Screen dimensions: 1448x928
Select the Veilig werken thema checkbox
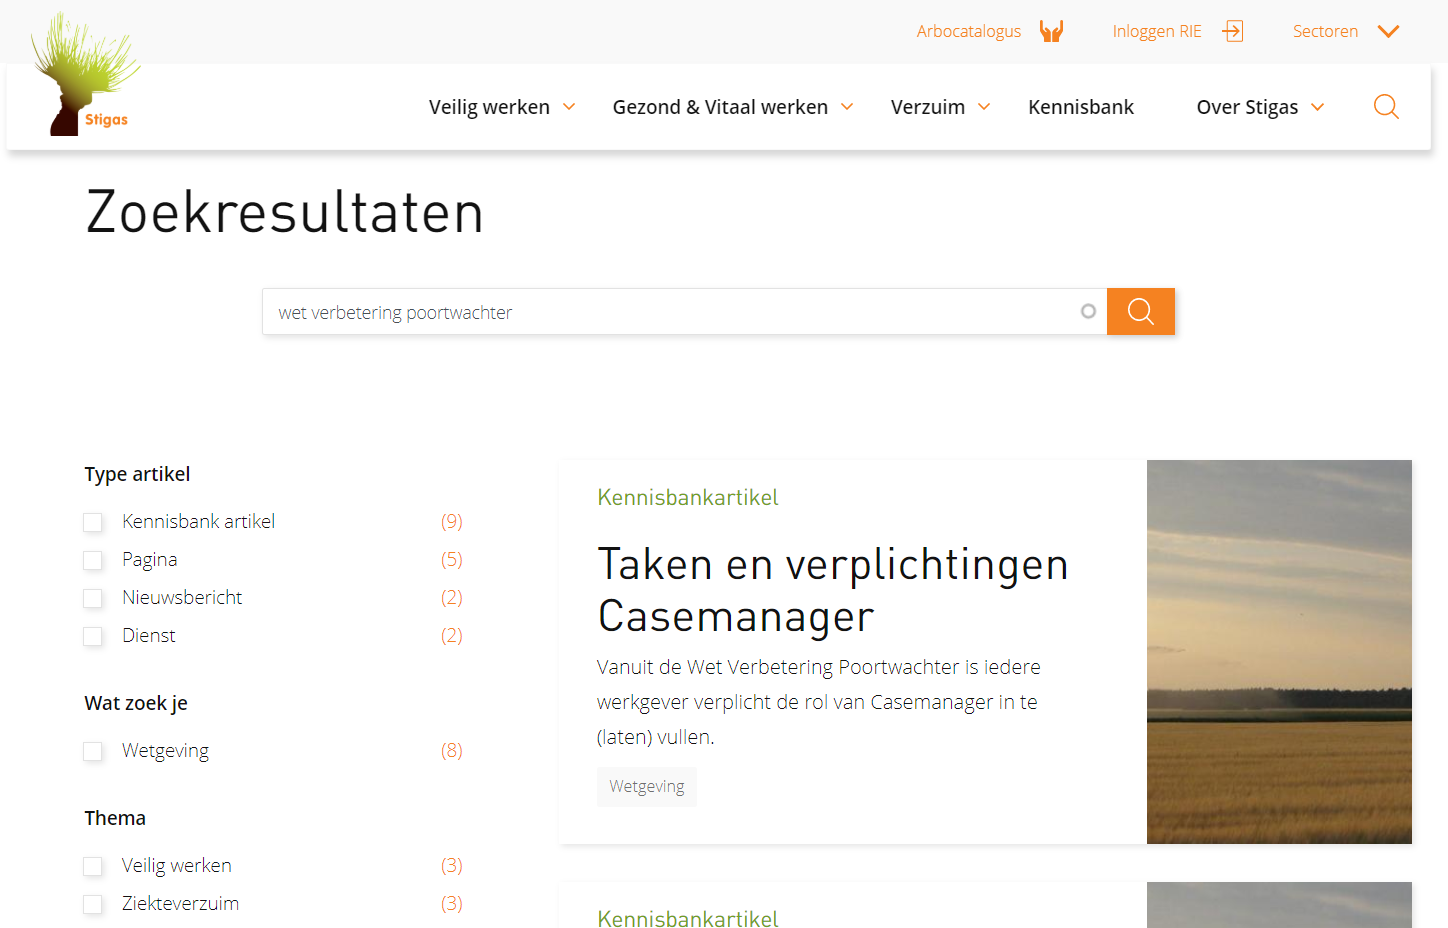tap(93, 866)
